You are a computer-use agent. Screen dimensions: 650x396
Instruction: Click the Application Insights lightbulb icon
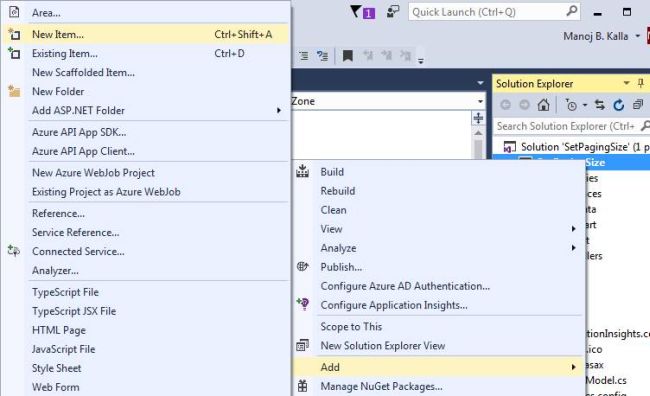tap(303, 304)
